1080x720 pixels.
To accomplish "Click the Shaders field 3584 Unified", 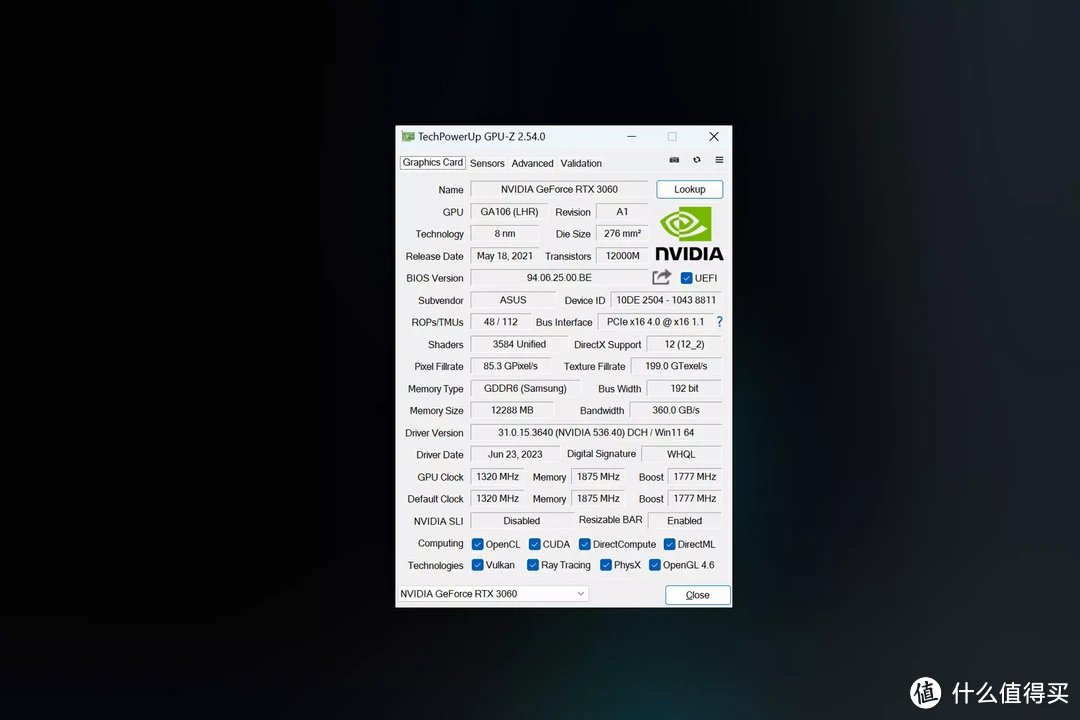I will coord(519,344).
